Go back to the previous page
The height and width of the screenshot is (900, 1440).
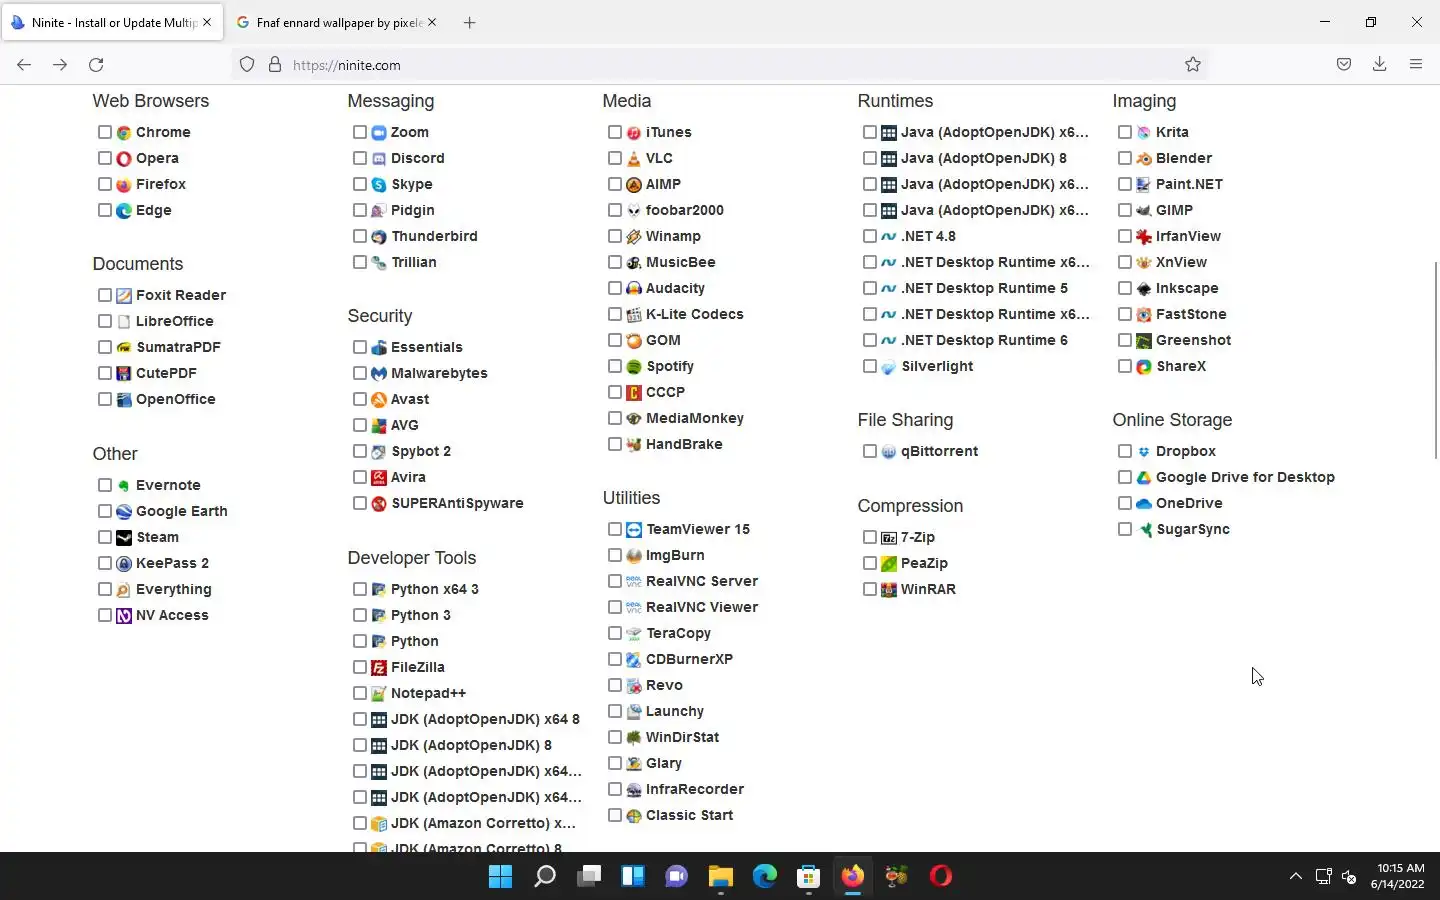24,65
